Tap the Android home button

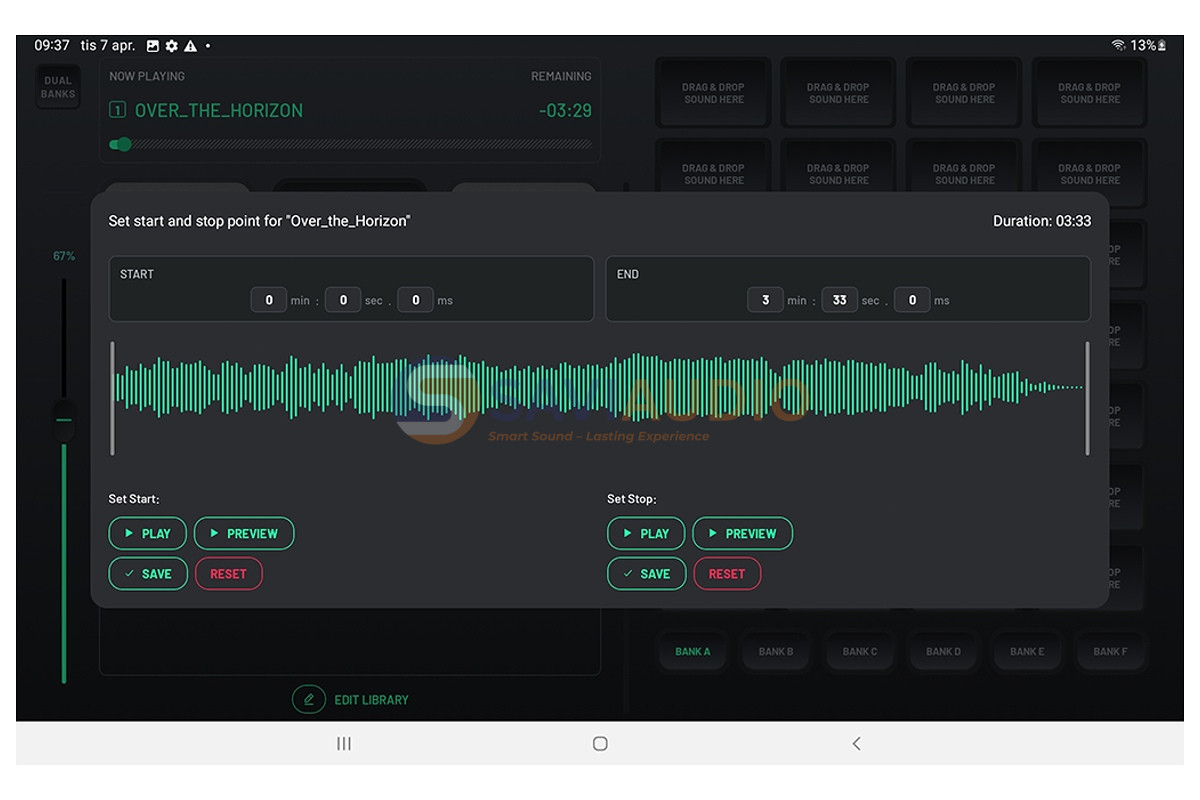coord(600,744)
